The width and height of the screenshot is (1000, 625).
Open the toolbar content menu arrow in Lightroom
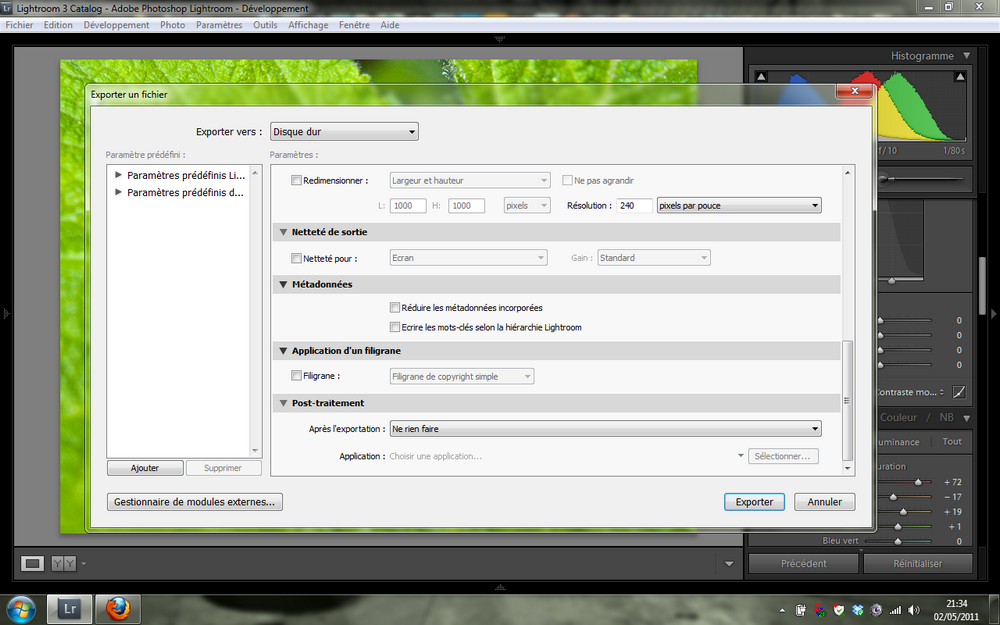729,564
